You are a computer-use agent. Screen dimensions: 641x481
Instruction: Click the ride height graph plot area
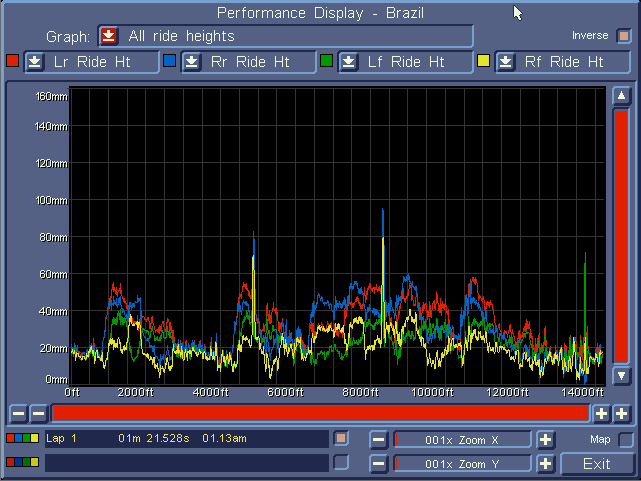[337, 236]
